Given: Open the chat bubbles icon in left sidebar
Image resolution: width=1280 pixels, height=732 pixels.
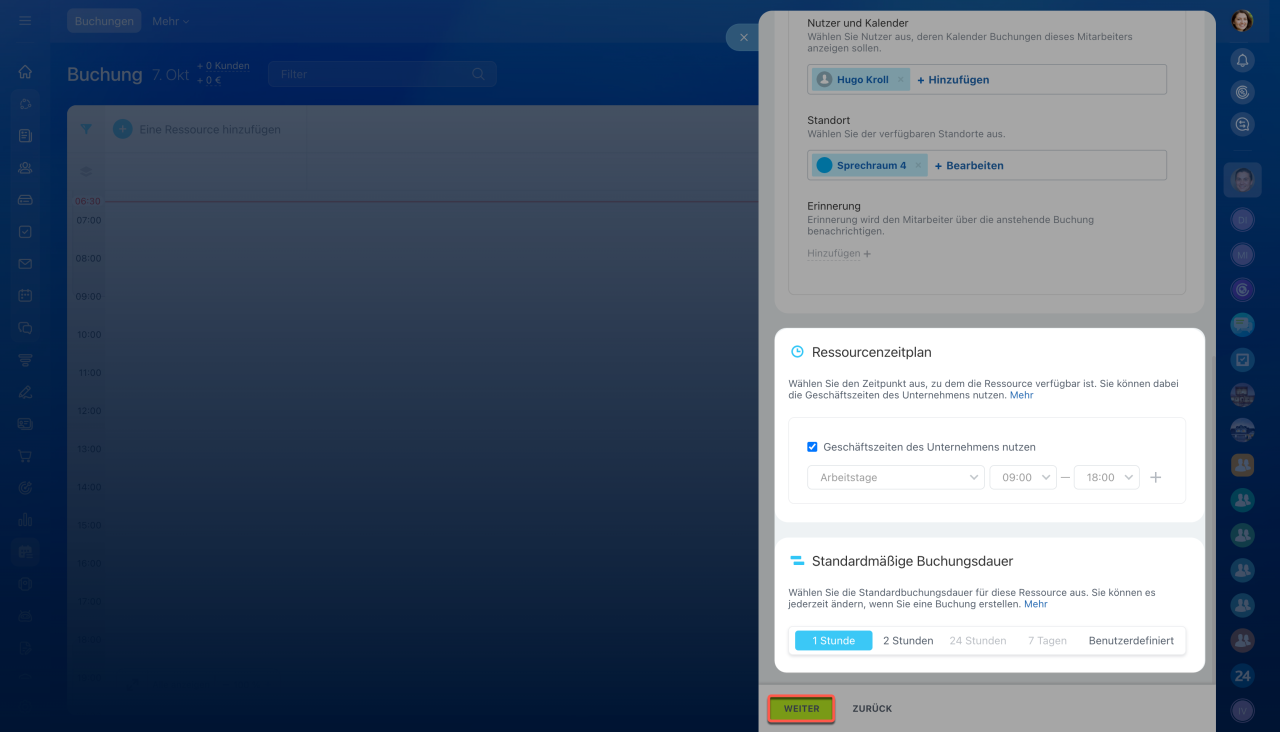Looking at the screenshot, I should pos(25,328).
